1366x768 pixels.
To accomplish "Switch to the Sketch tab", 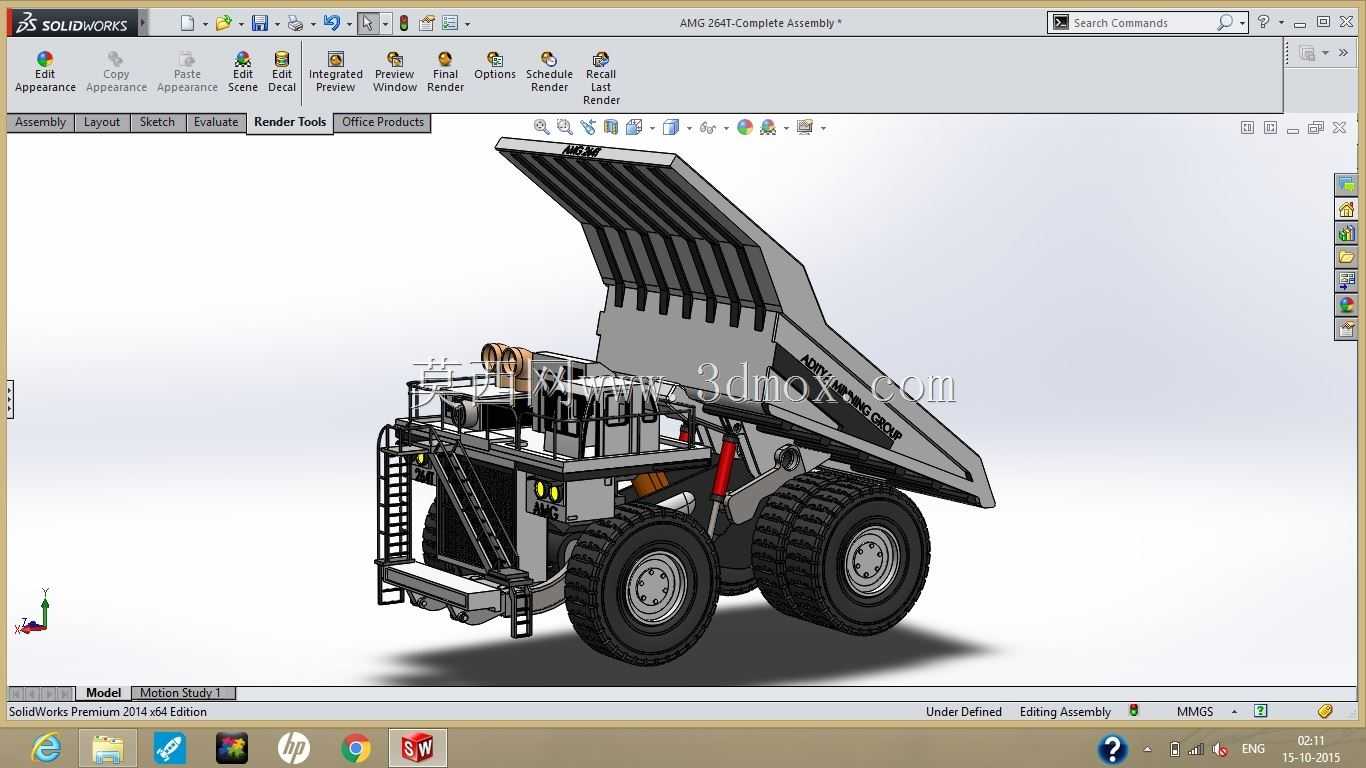I will (157, 122).
